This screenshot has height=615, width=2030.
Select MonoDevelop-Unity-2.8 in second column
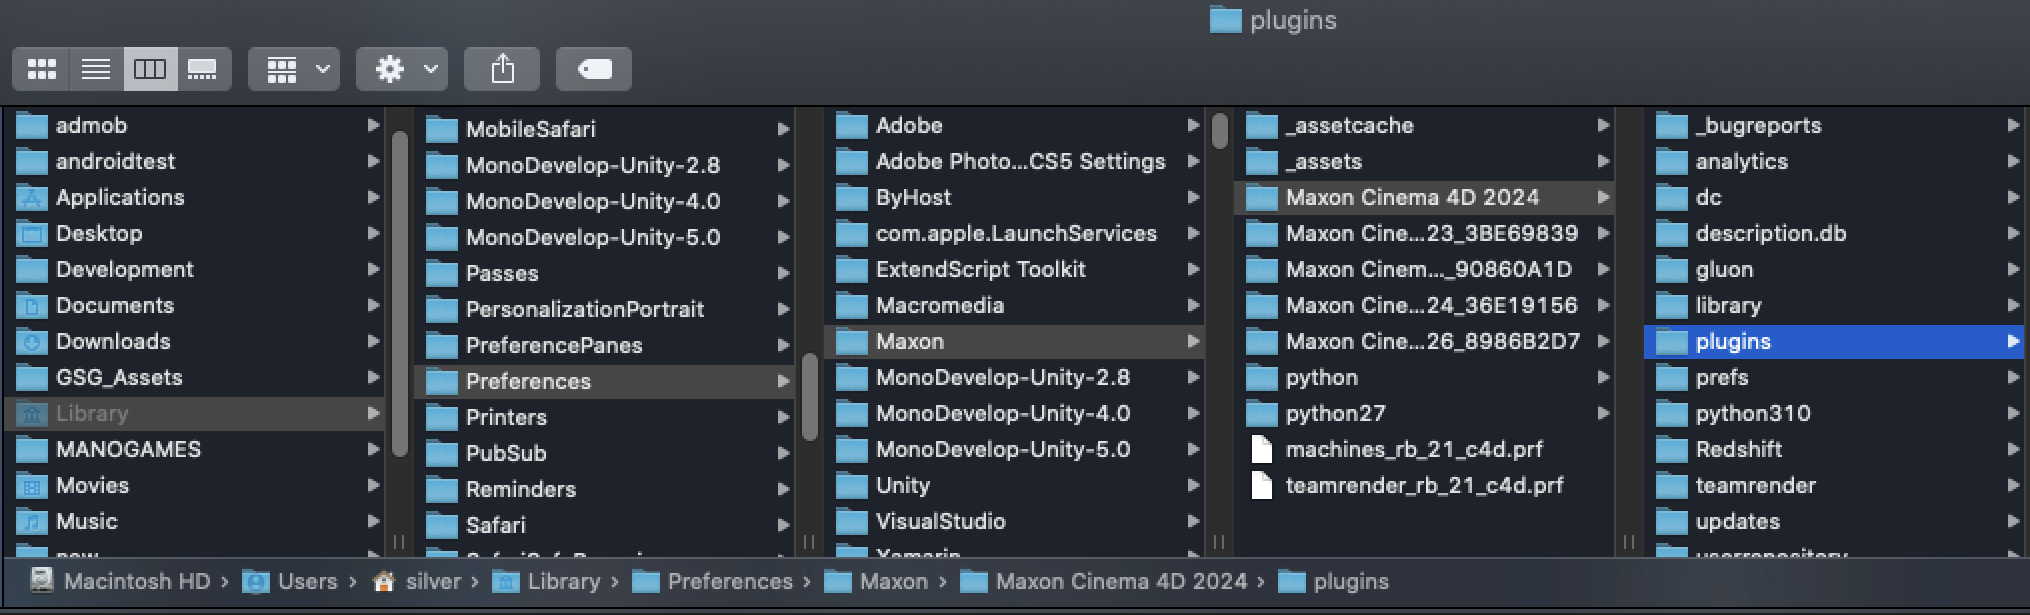(604, 166)
